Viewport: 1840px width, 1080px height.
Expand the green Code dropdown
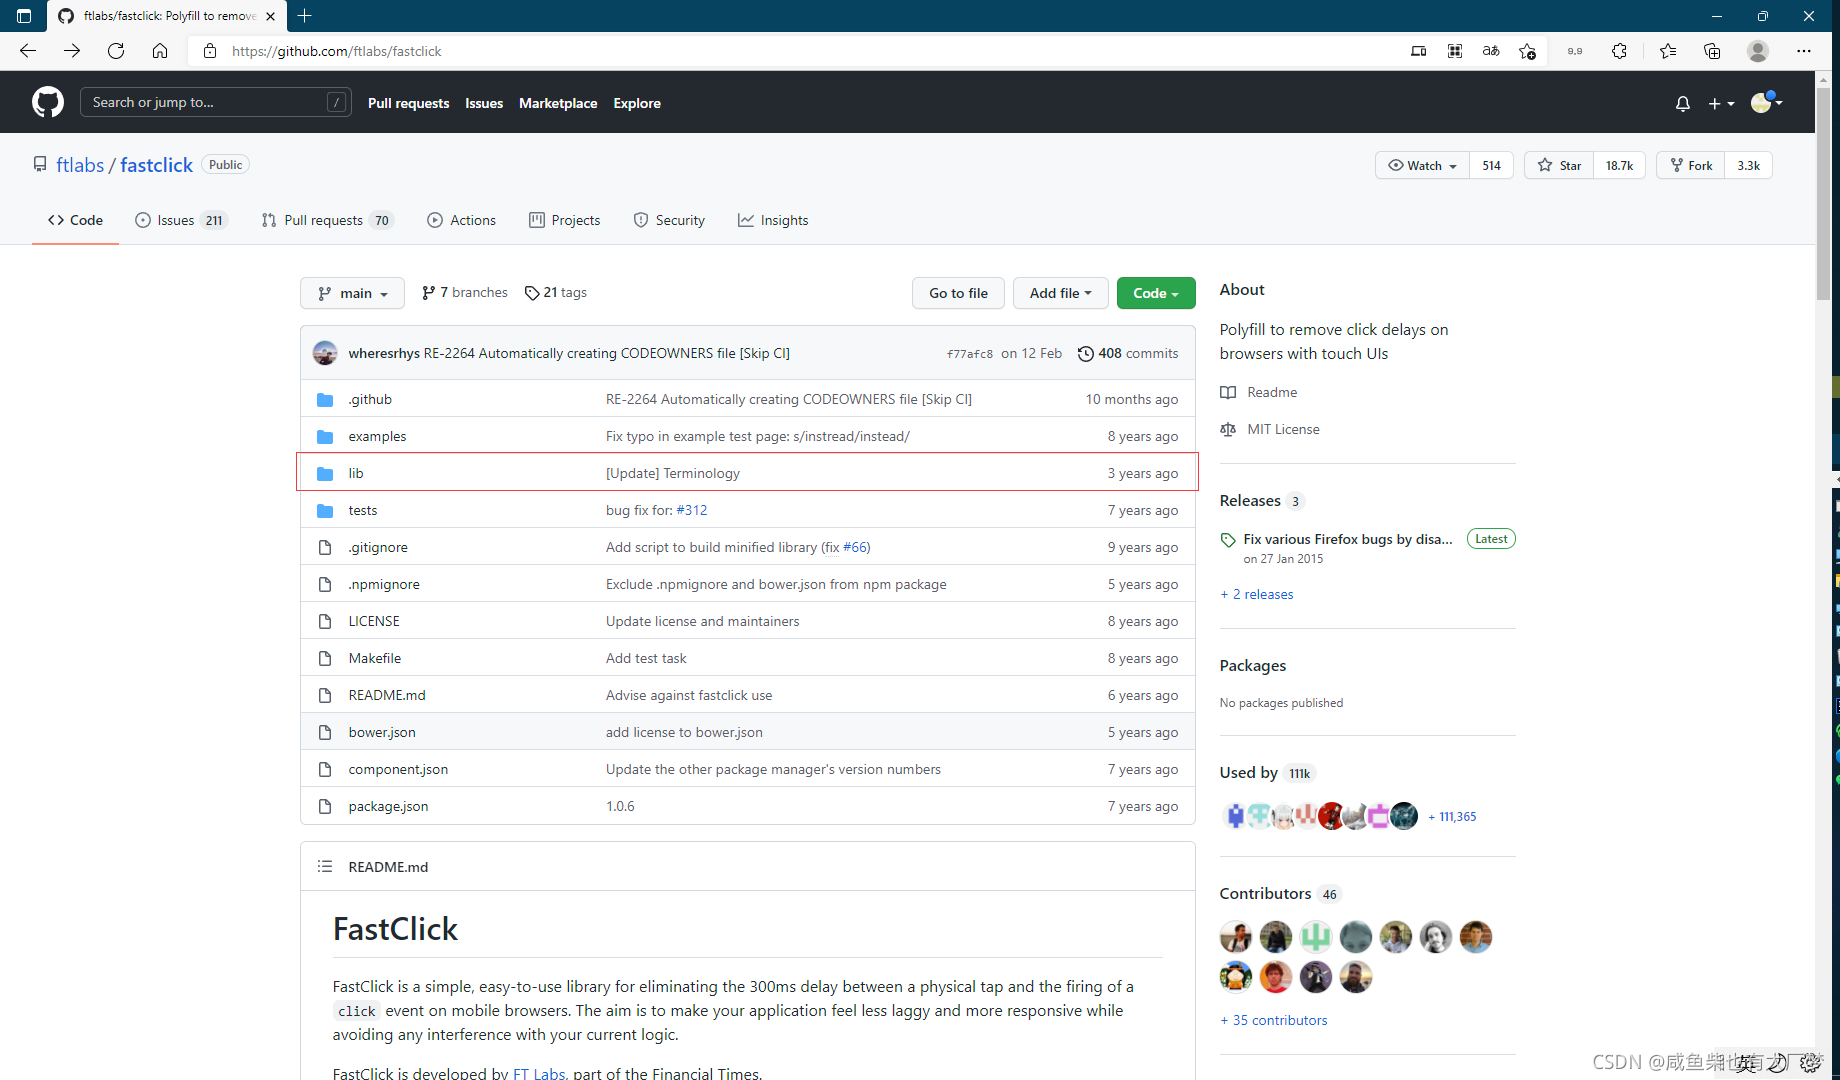[x=1155, y=292]
